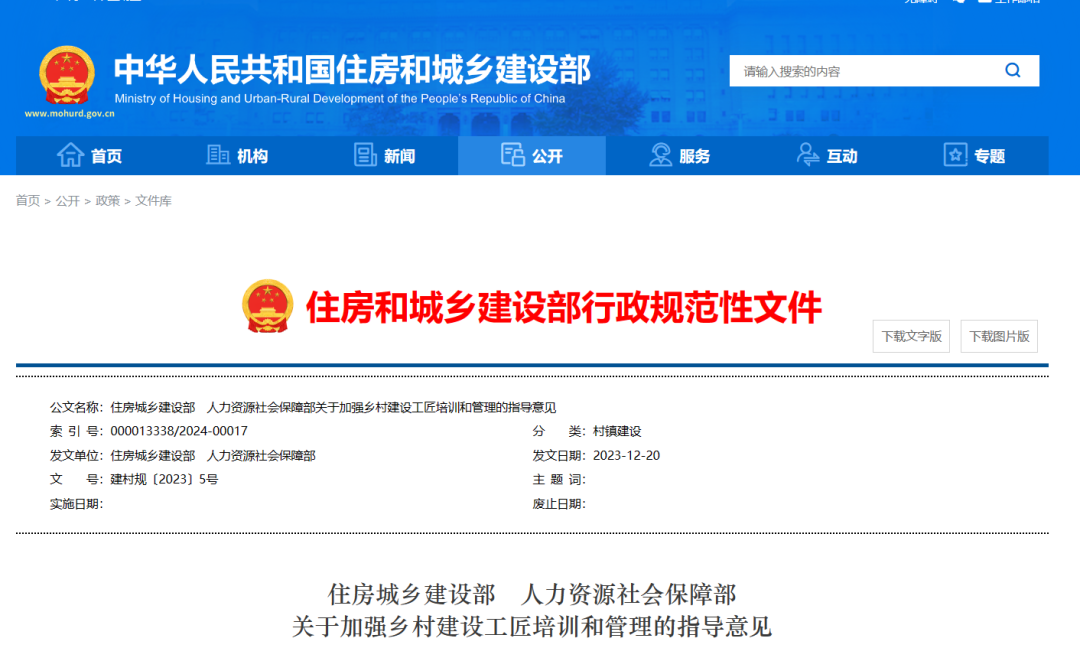This screenshot has width=1080, height=648.
Task: Click the national emblem logo in header
Action: [67, 74]
